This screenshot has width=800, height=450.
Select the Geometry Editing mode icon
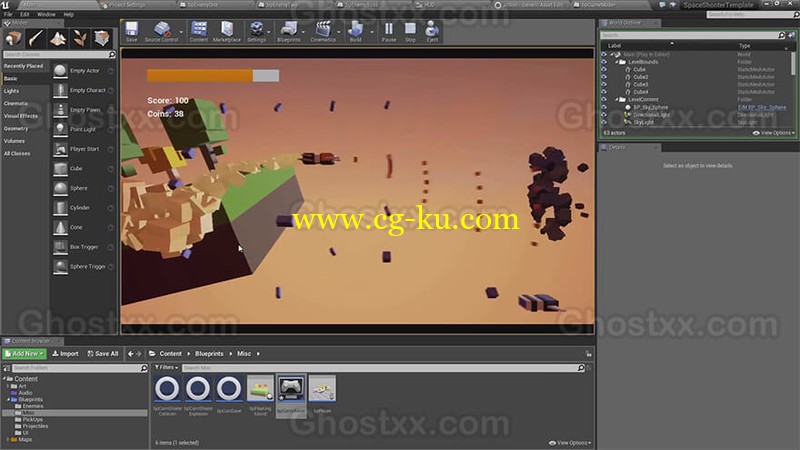102,38
